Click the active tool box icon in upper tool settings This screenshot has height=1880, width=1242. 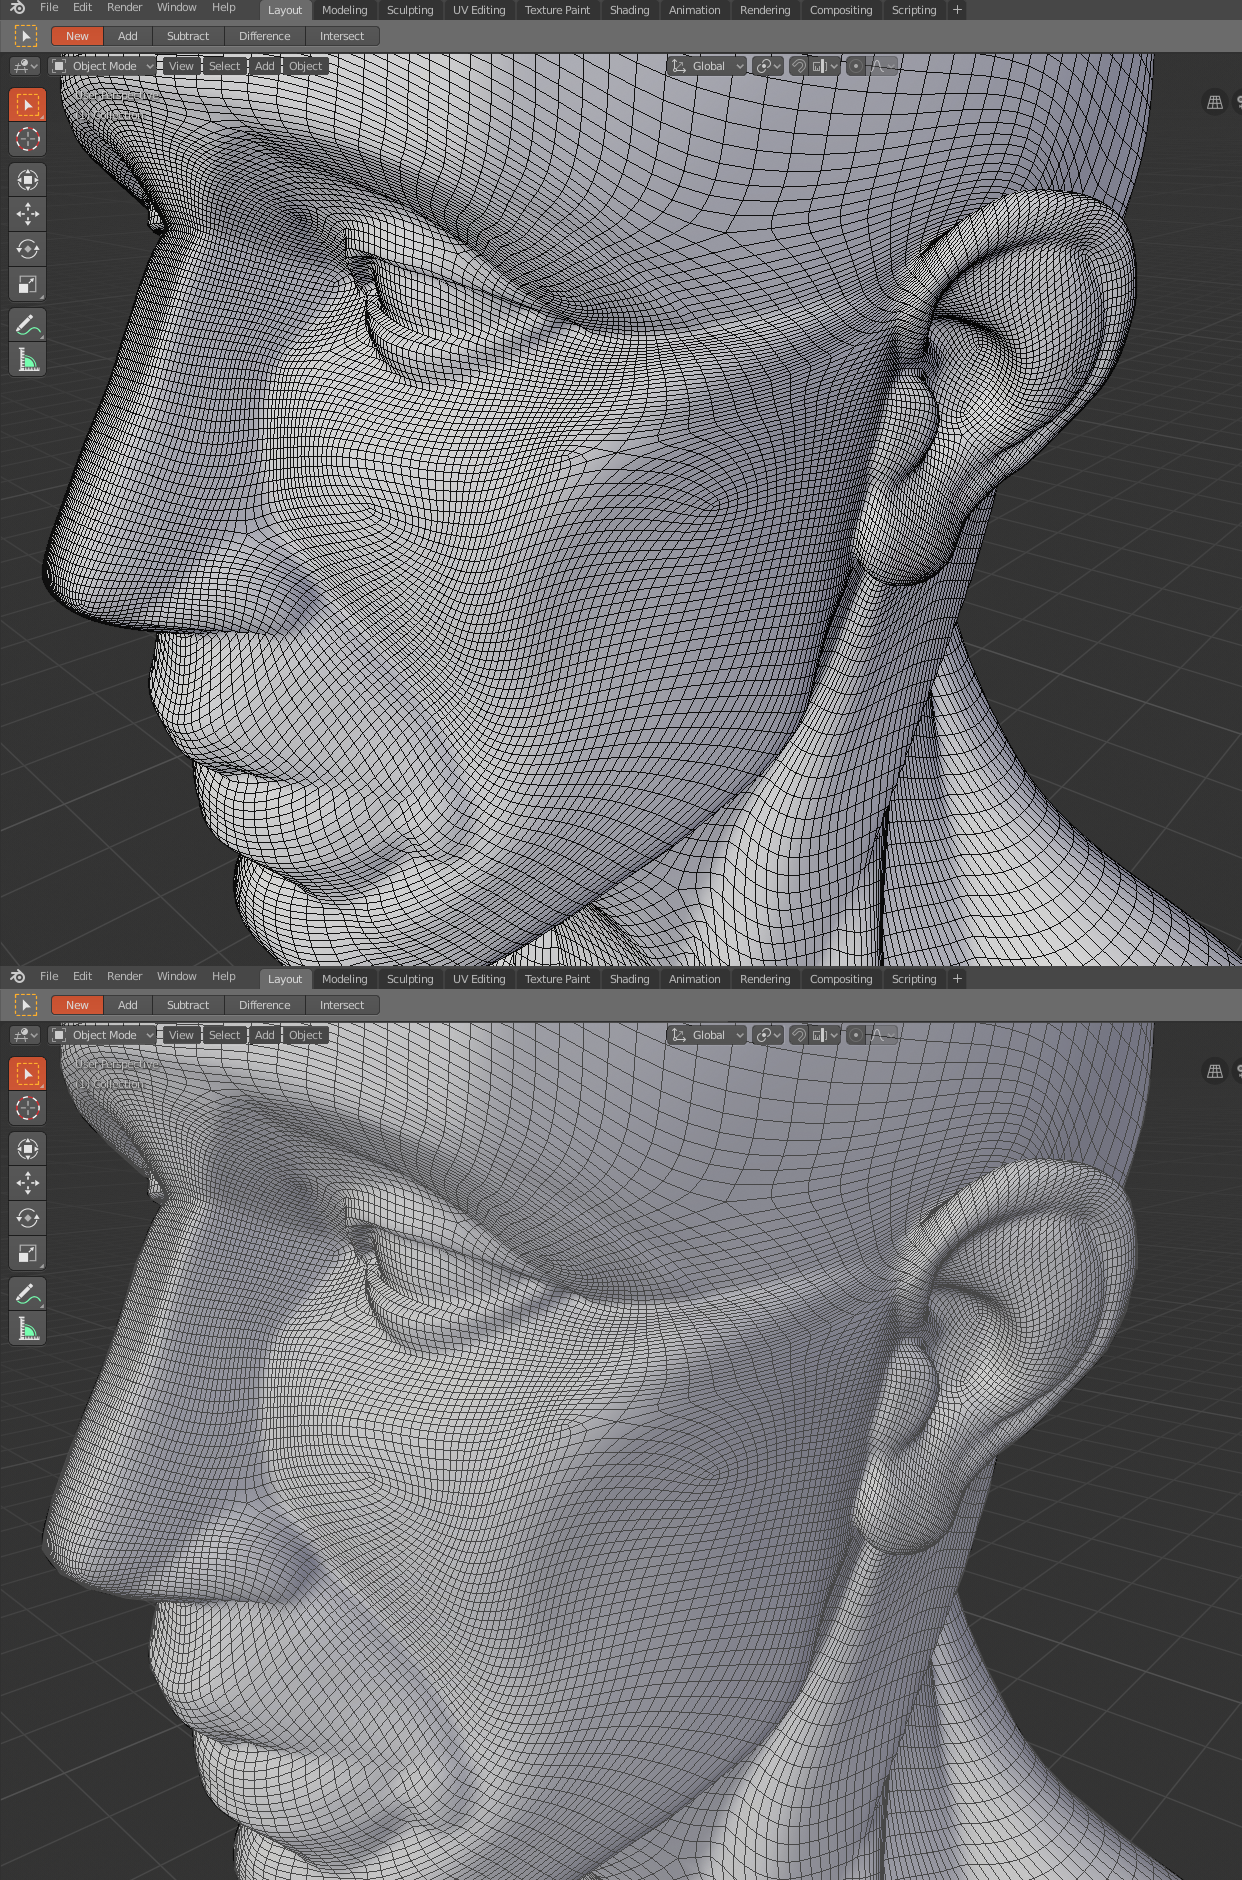click(26, 36)
